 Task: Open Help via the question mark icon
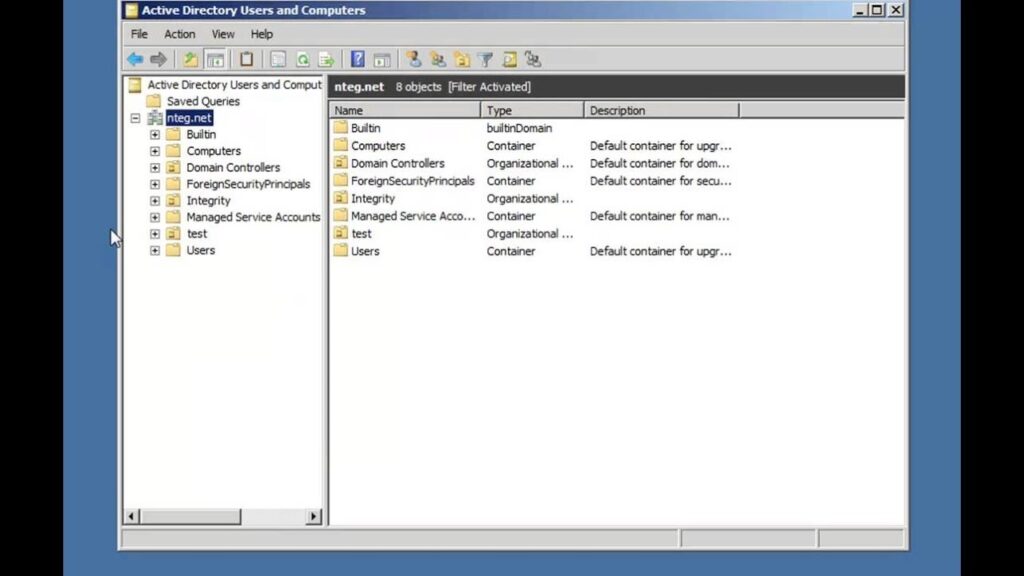pos(356,59)
